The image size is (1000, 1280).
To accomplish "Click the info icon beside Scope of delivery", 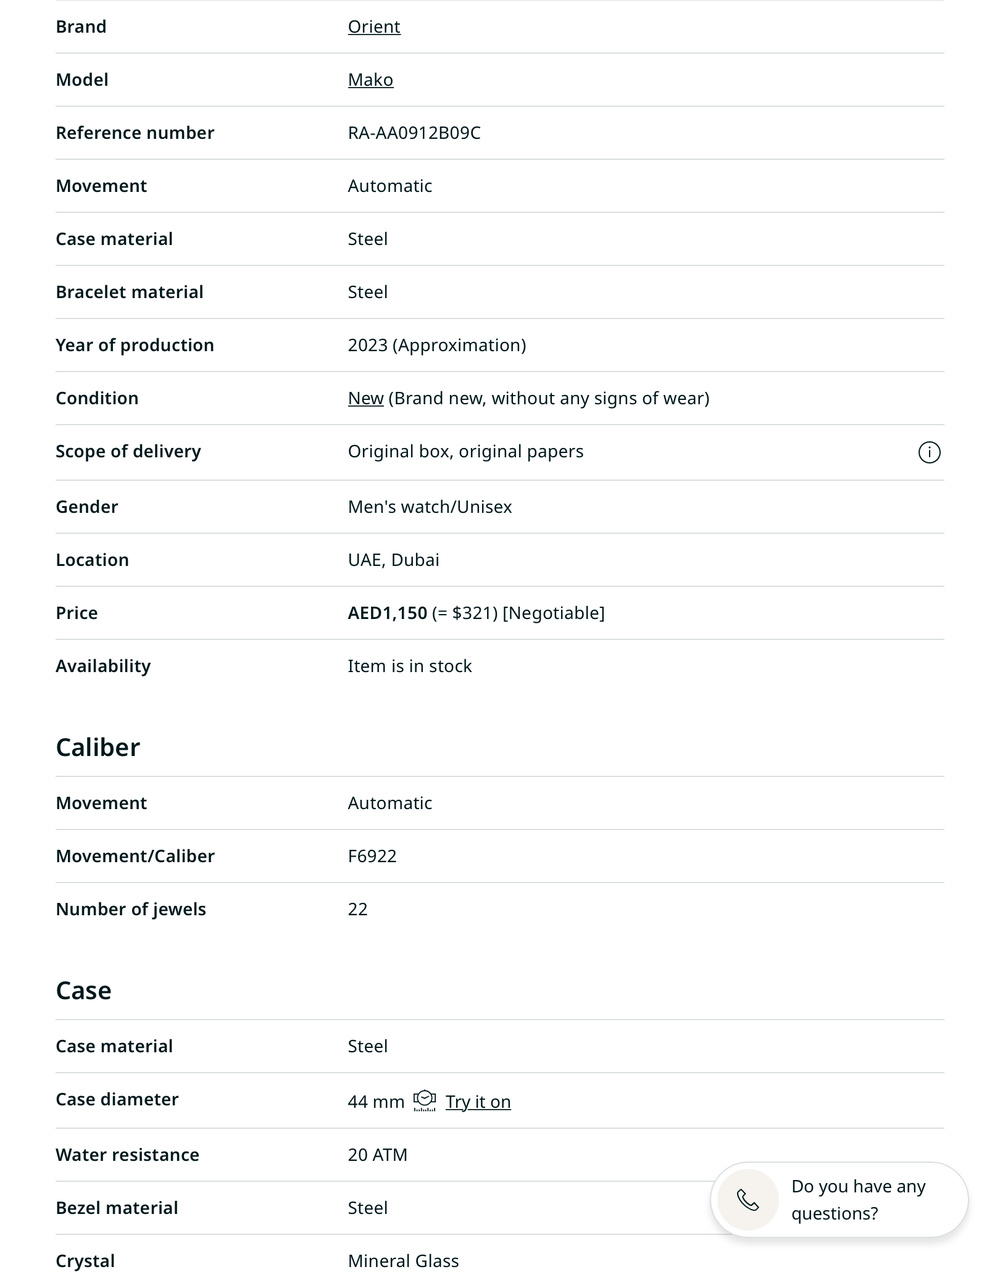I will 929,453.
